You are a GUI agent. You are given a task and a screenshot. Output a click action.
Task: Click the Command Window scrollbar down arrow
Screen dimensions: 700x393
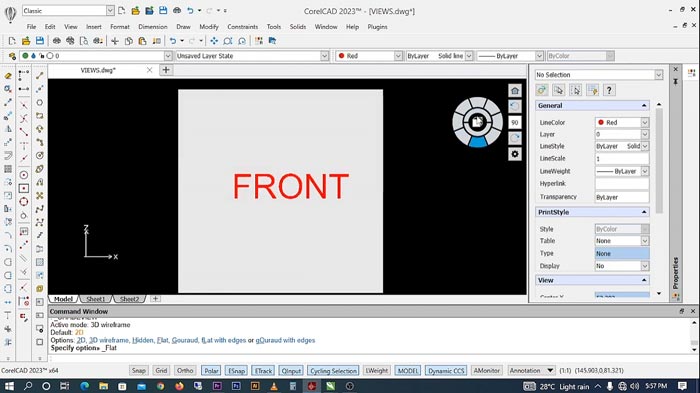694,350
